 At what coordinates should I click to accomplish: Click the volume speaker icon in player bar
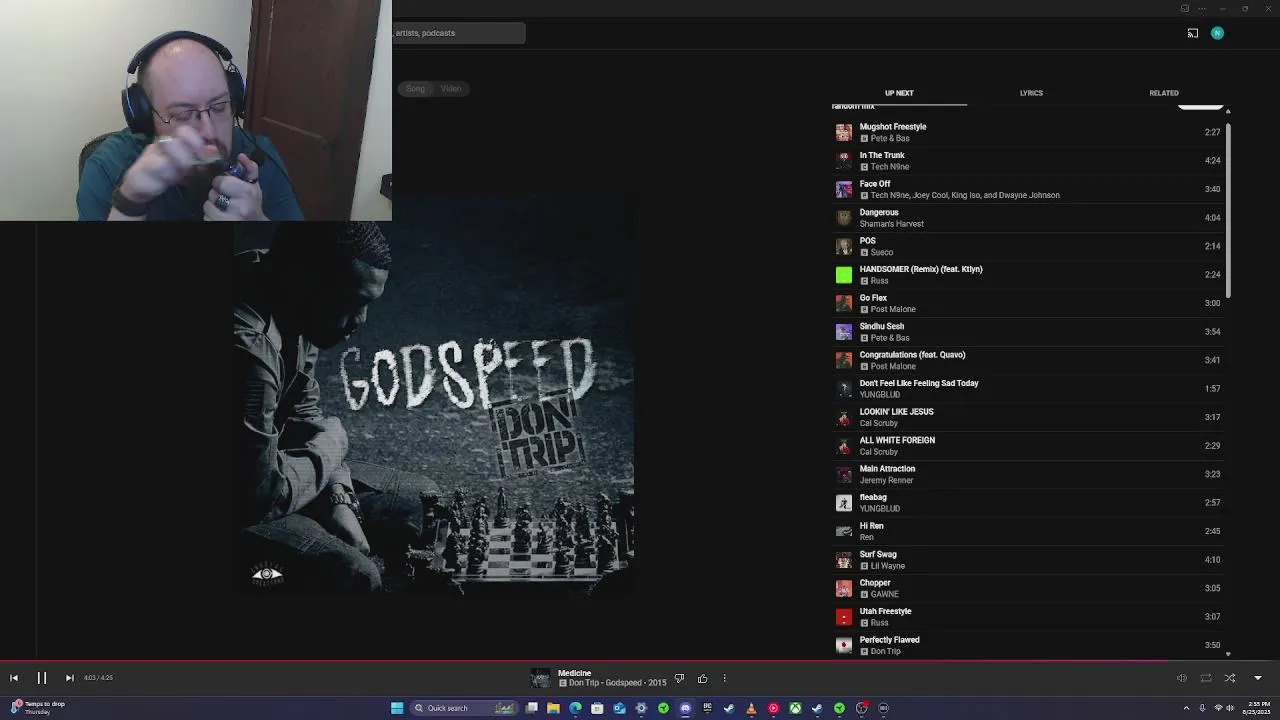point(1181,678)
